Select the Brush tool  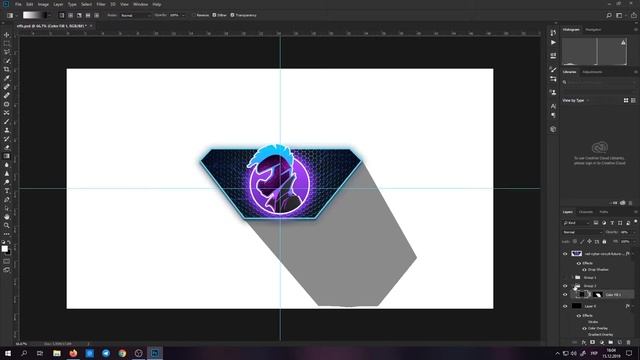[x=7, y=121]
